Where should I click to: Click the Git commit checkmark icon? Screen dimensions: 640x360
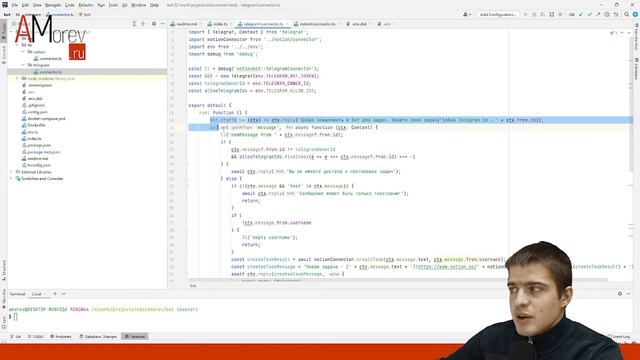click(590, 14)
